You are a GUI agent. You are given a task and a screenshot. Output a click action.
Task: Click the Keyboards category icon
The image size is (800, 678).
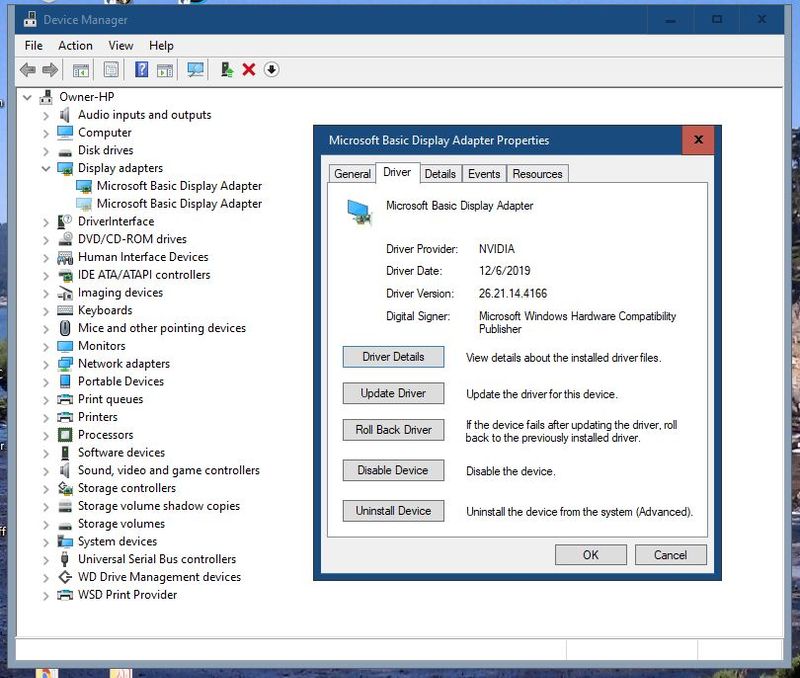[65, 310]
